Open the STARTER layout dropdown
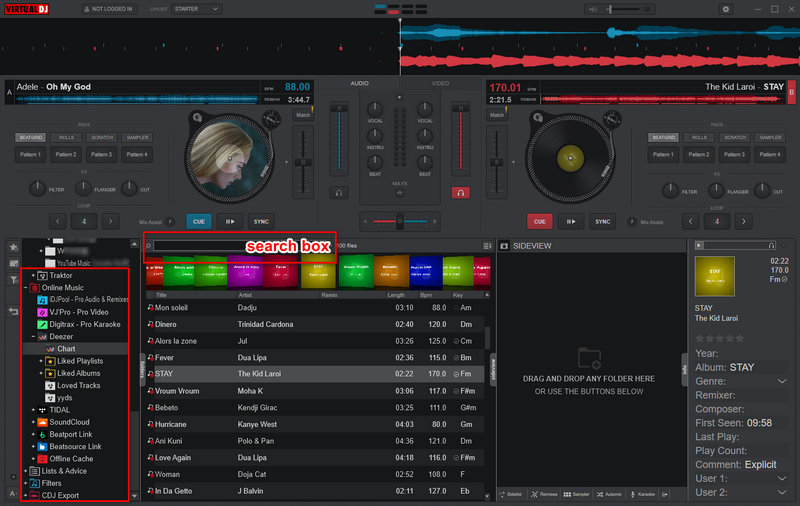The width and height of the screenshot is (800, 506). click(196, 9)
